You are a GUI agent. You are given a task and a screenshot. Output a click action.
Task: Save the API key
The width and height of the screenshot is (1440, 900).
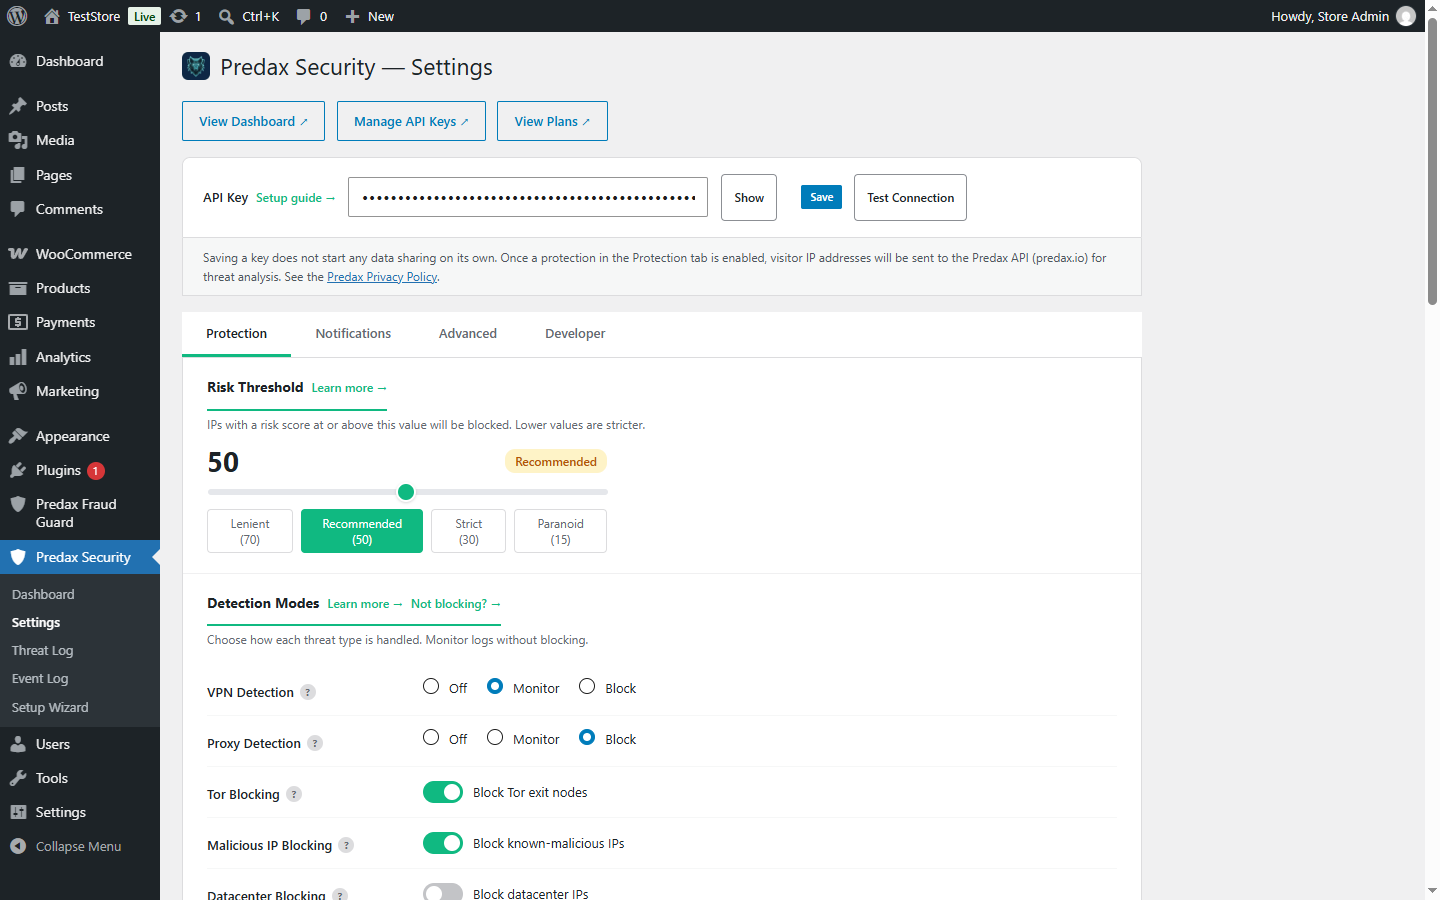[x=821, y=197]
